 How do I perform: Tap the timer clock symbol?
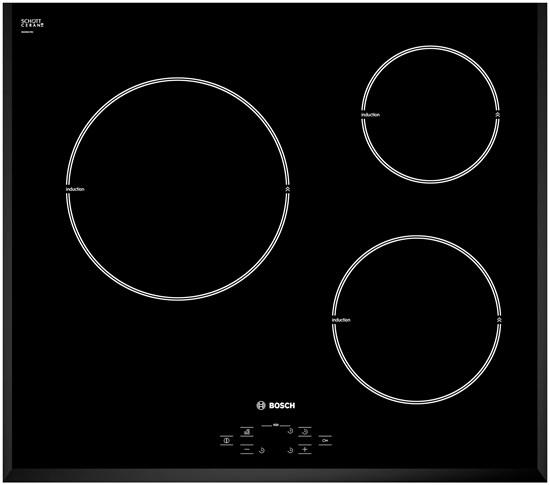305,432
